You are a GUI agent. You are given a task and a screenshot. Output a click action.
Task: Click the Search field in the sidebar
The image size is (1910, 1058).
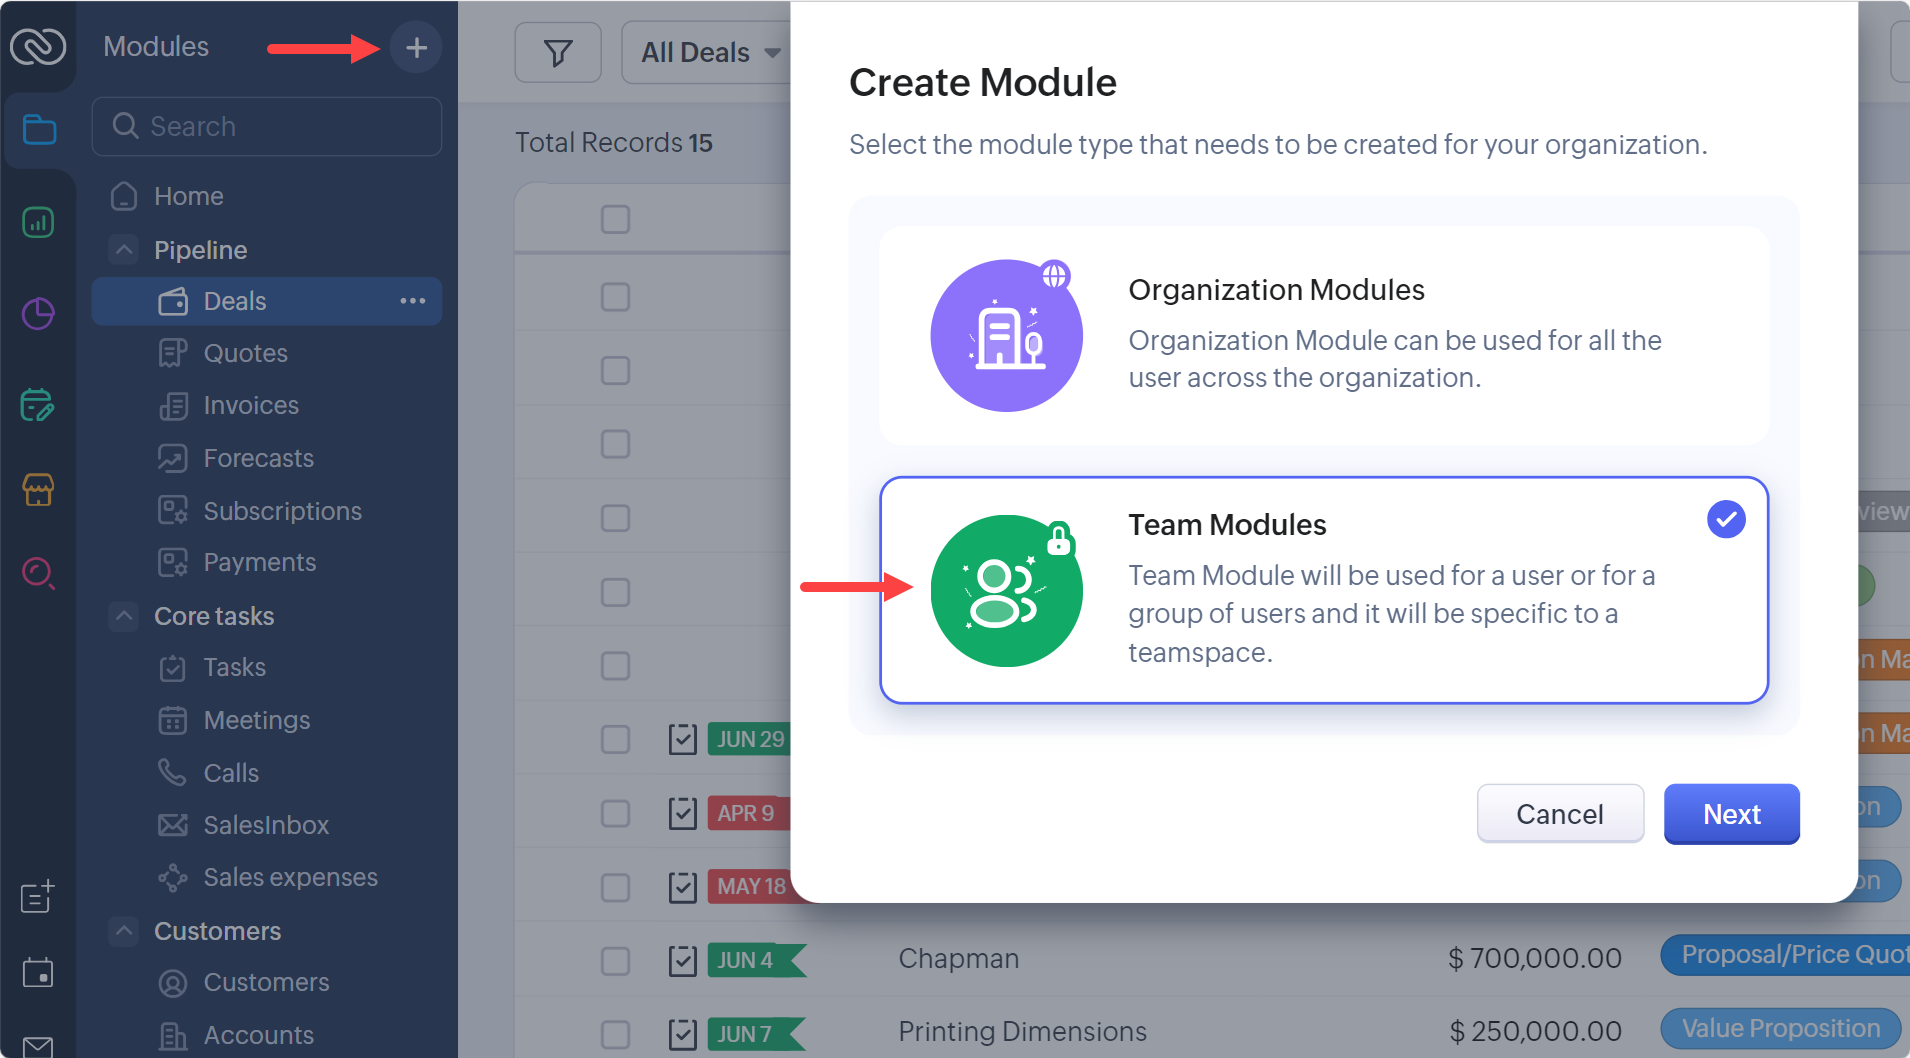266,126
